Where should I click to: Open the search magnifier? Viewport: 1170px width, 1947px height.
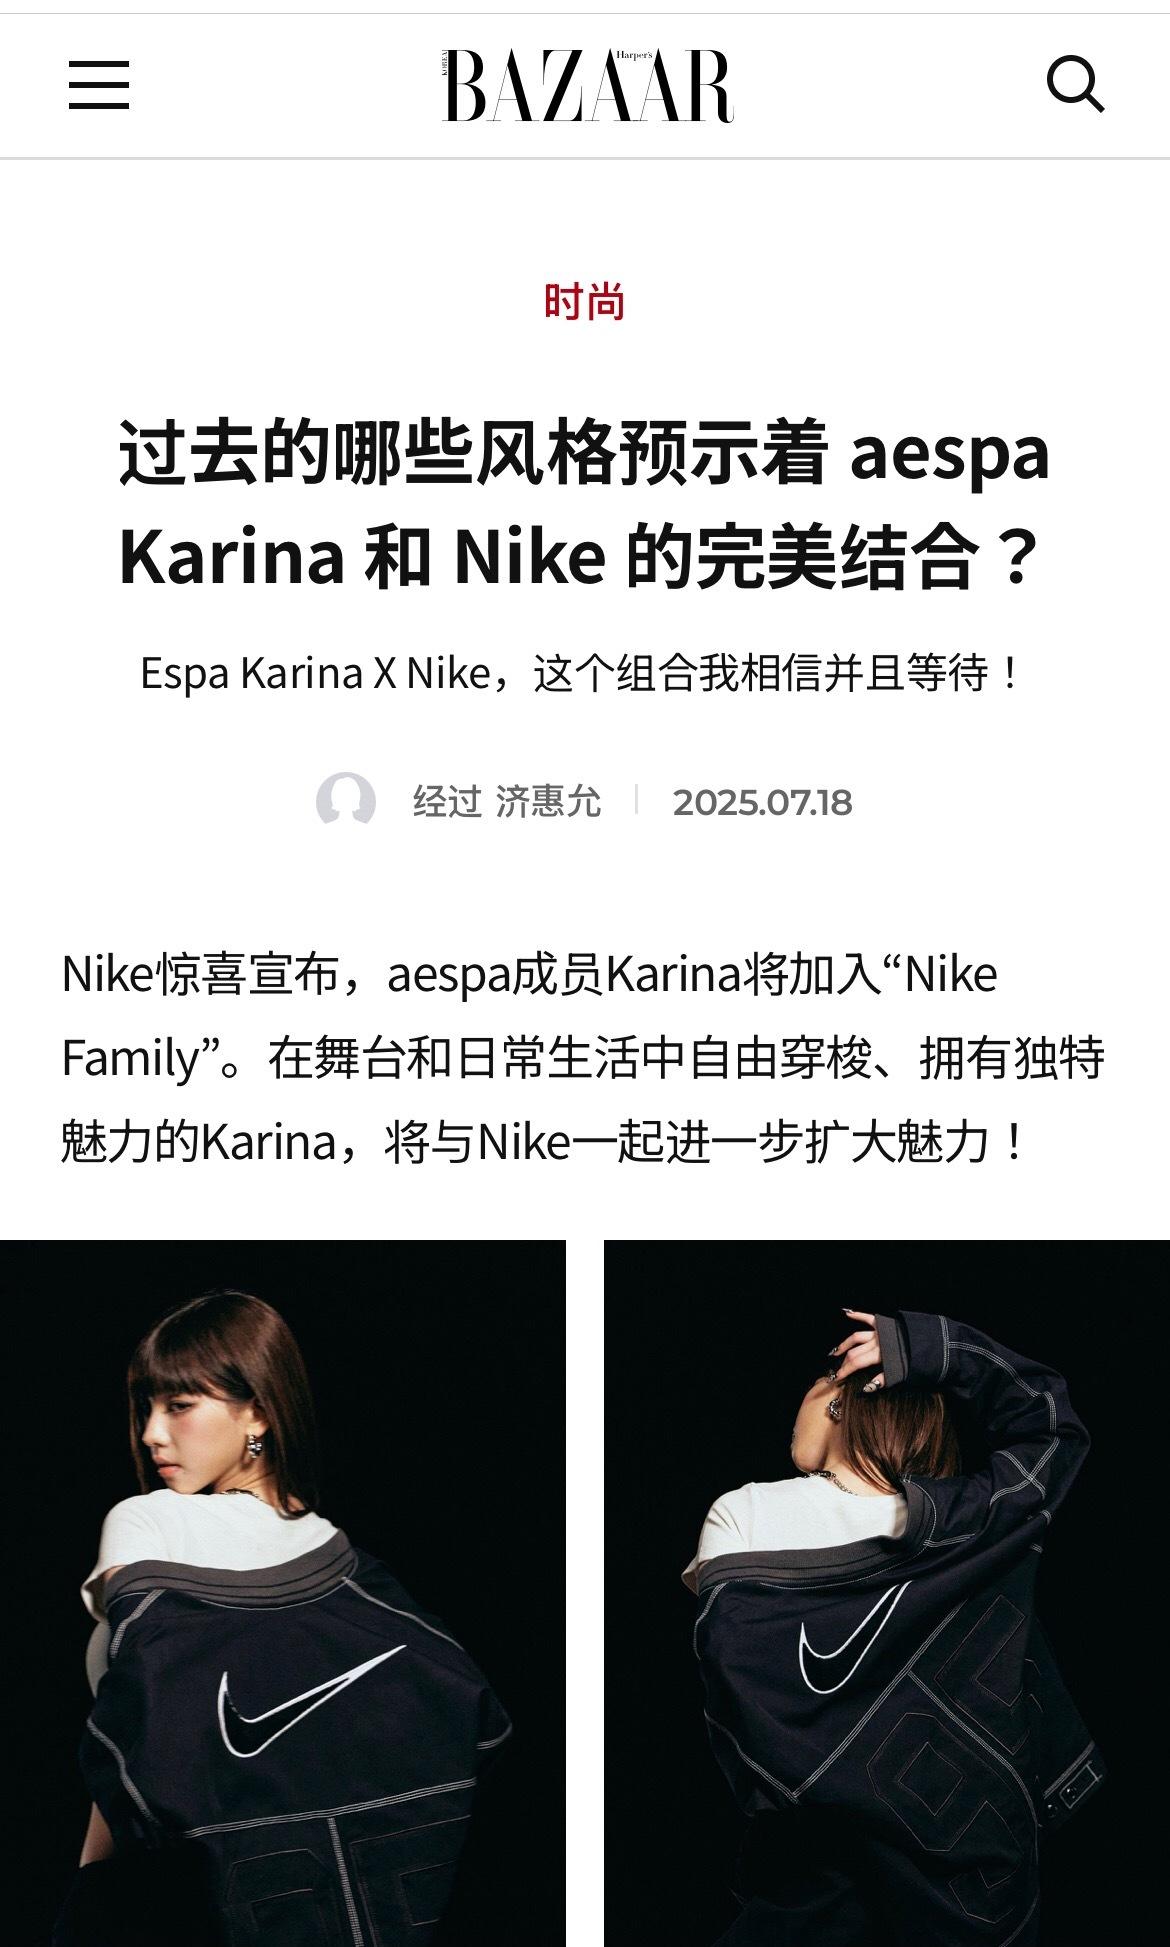pos(1075,84)
